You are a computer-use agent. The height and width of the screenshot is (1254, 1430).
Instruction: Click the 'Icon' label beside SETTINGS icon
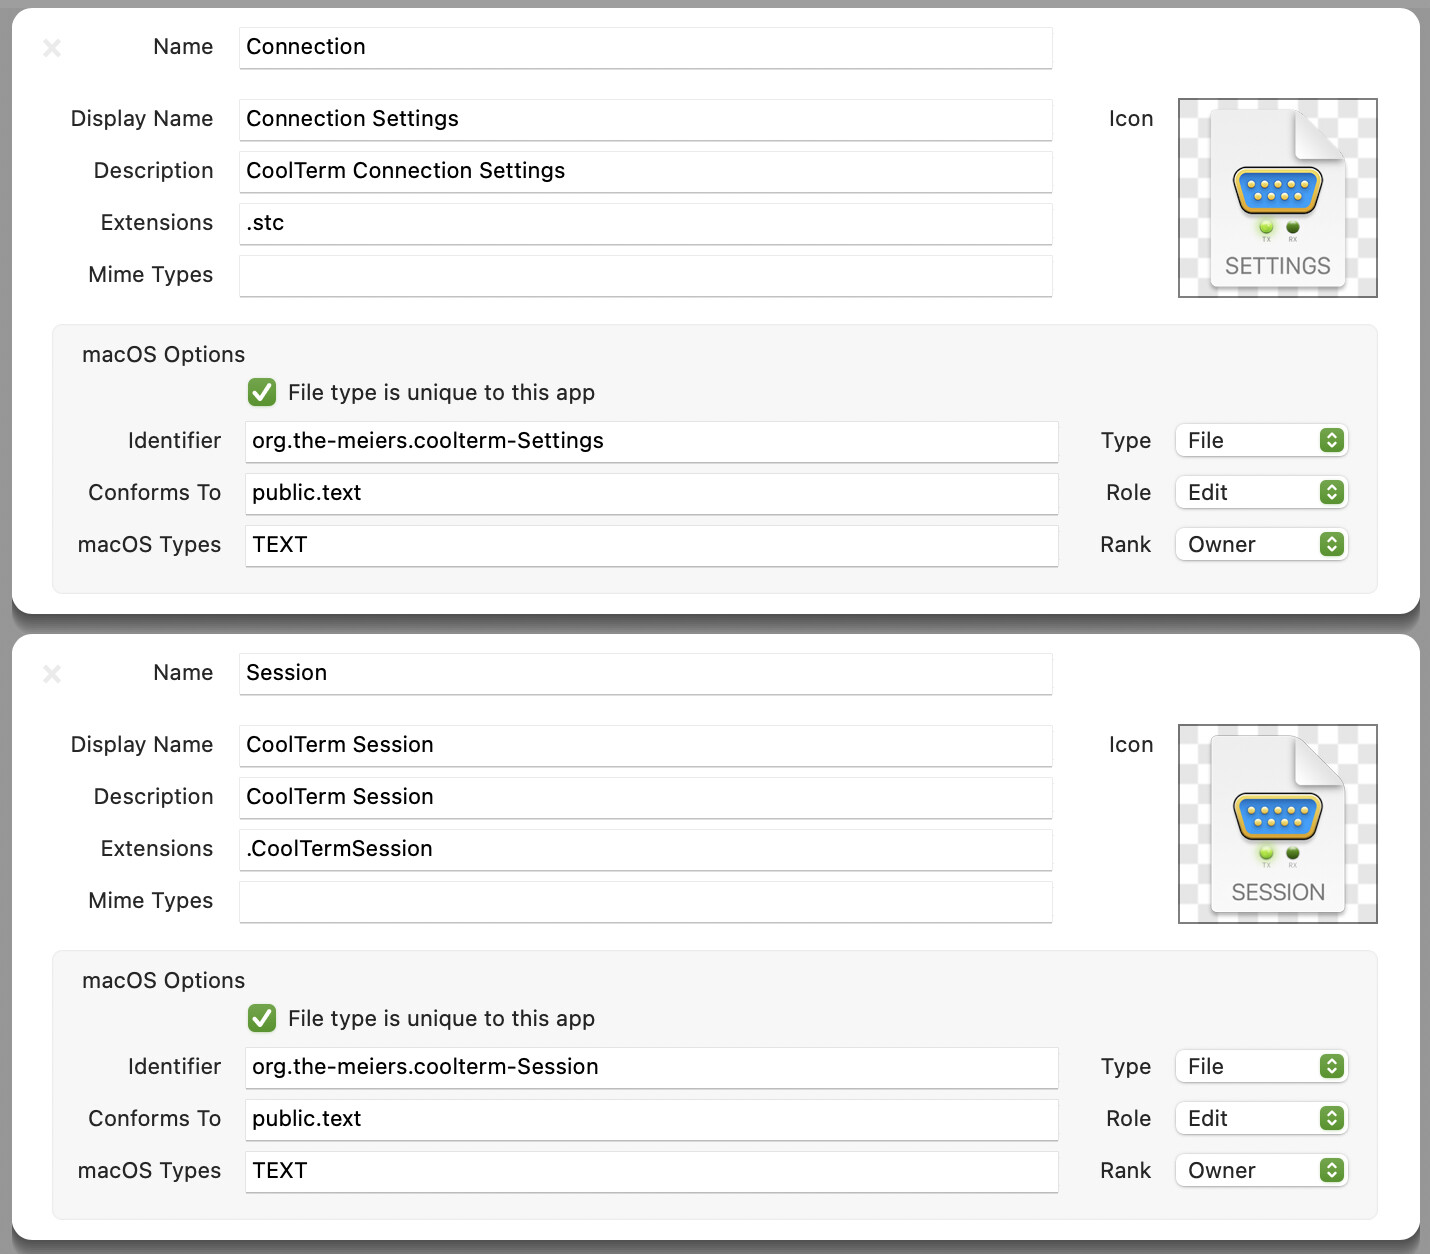(x=1131, y=119)
